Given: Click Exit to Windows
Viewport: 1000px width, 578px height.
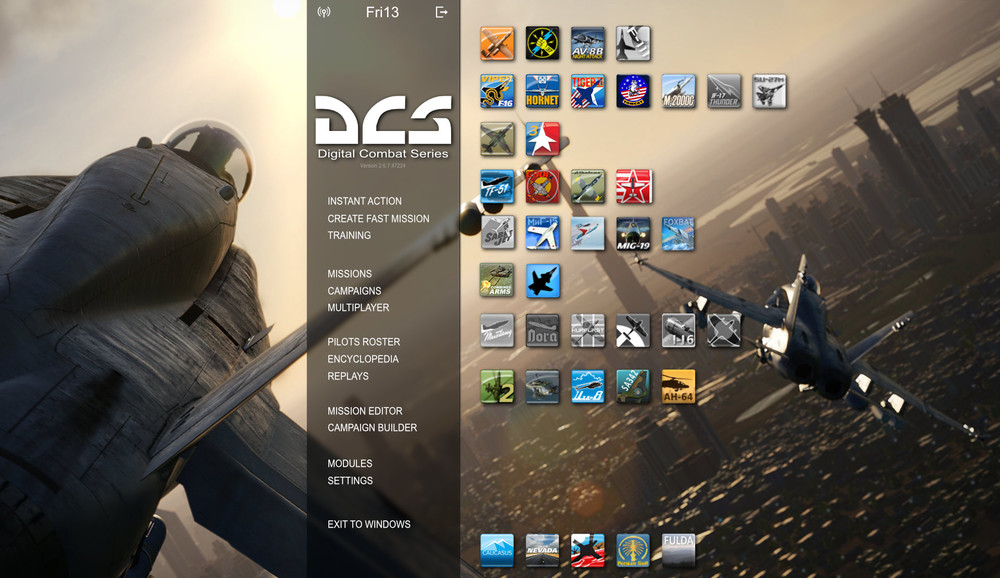Looking at the screenshot, I should (368, 524).
